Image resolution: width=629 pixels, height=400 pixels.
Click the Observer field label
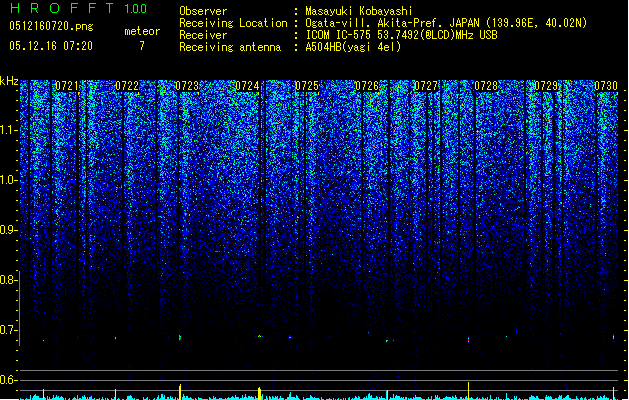pyautogui.click(x=203, y=11)
